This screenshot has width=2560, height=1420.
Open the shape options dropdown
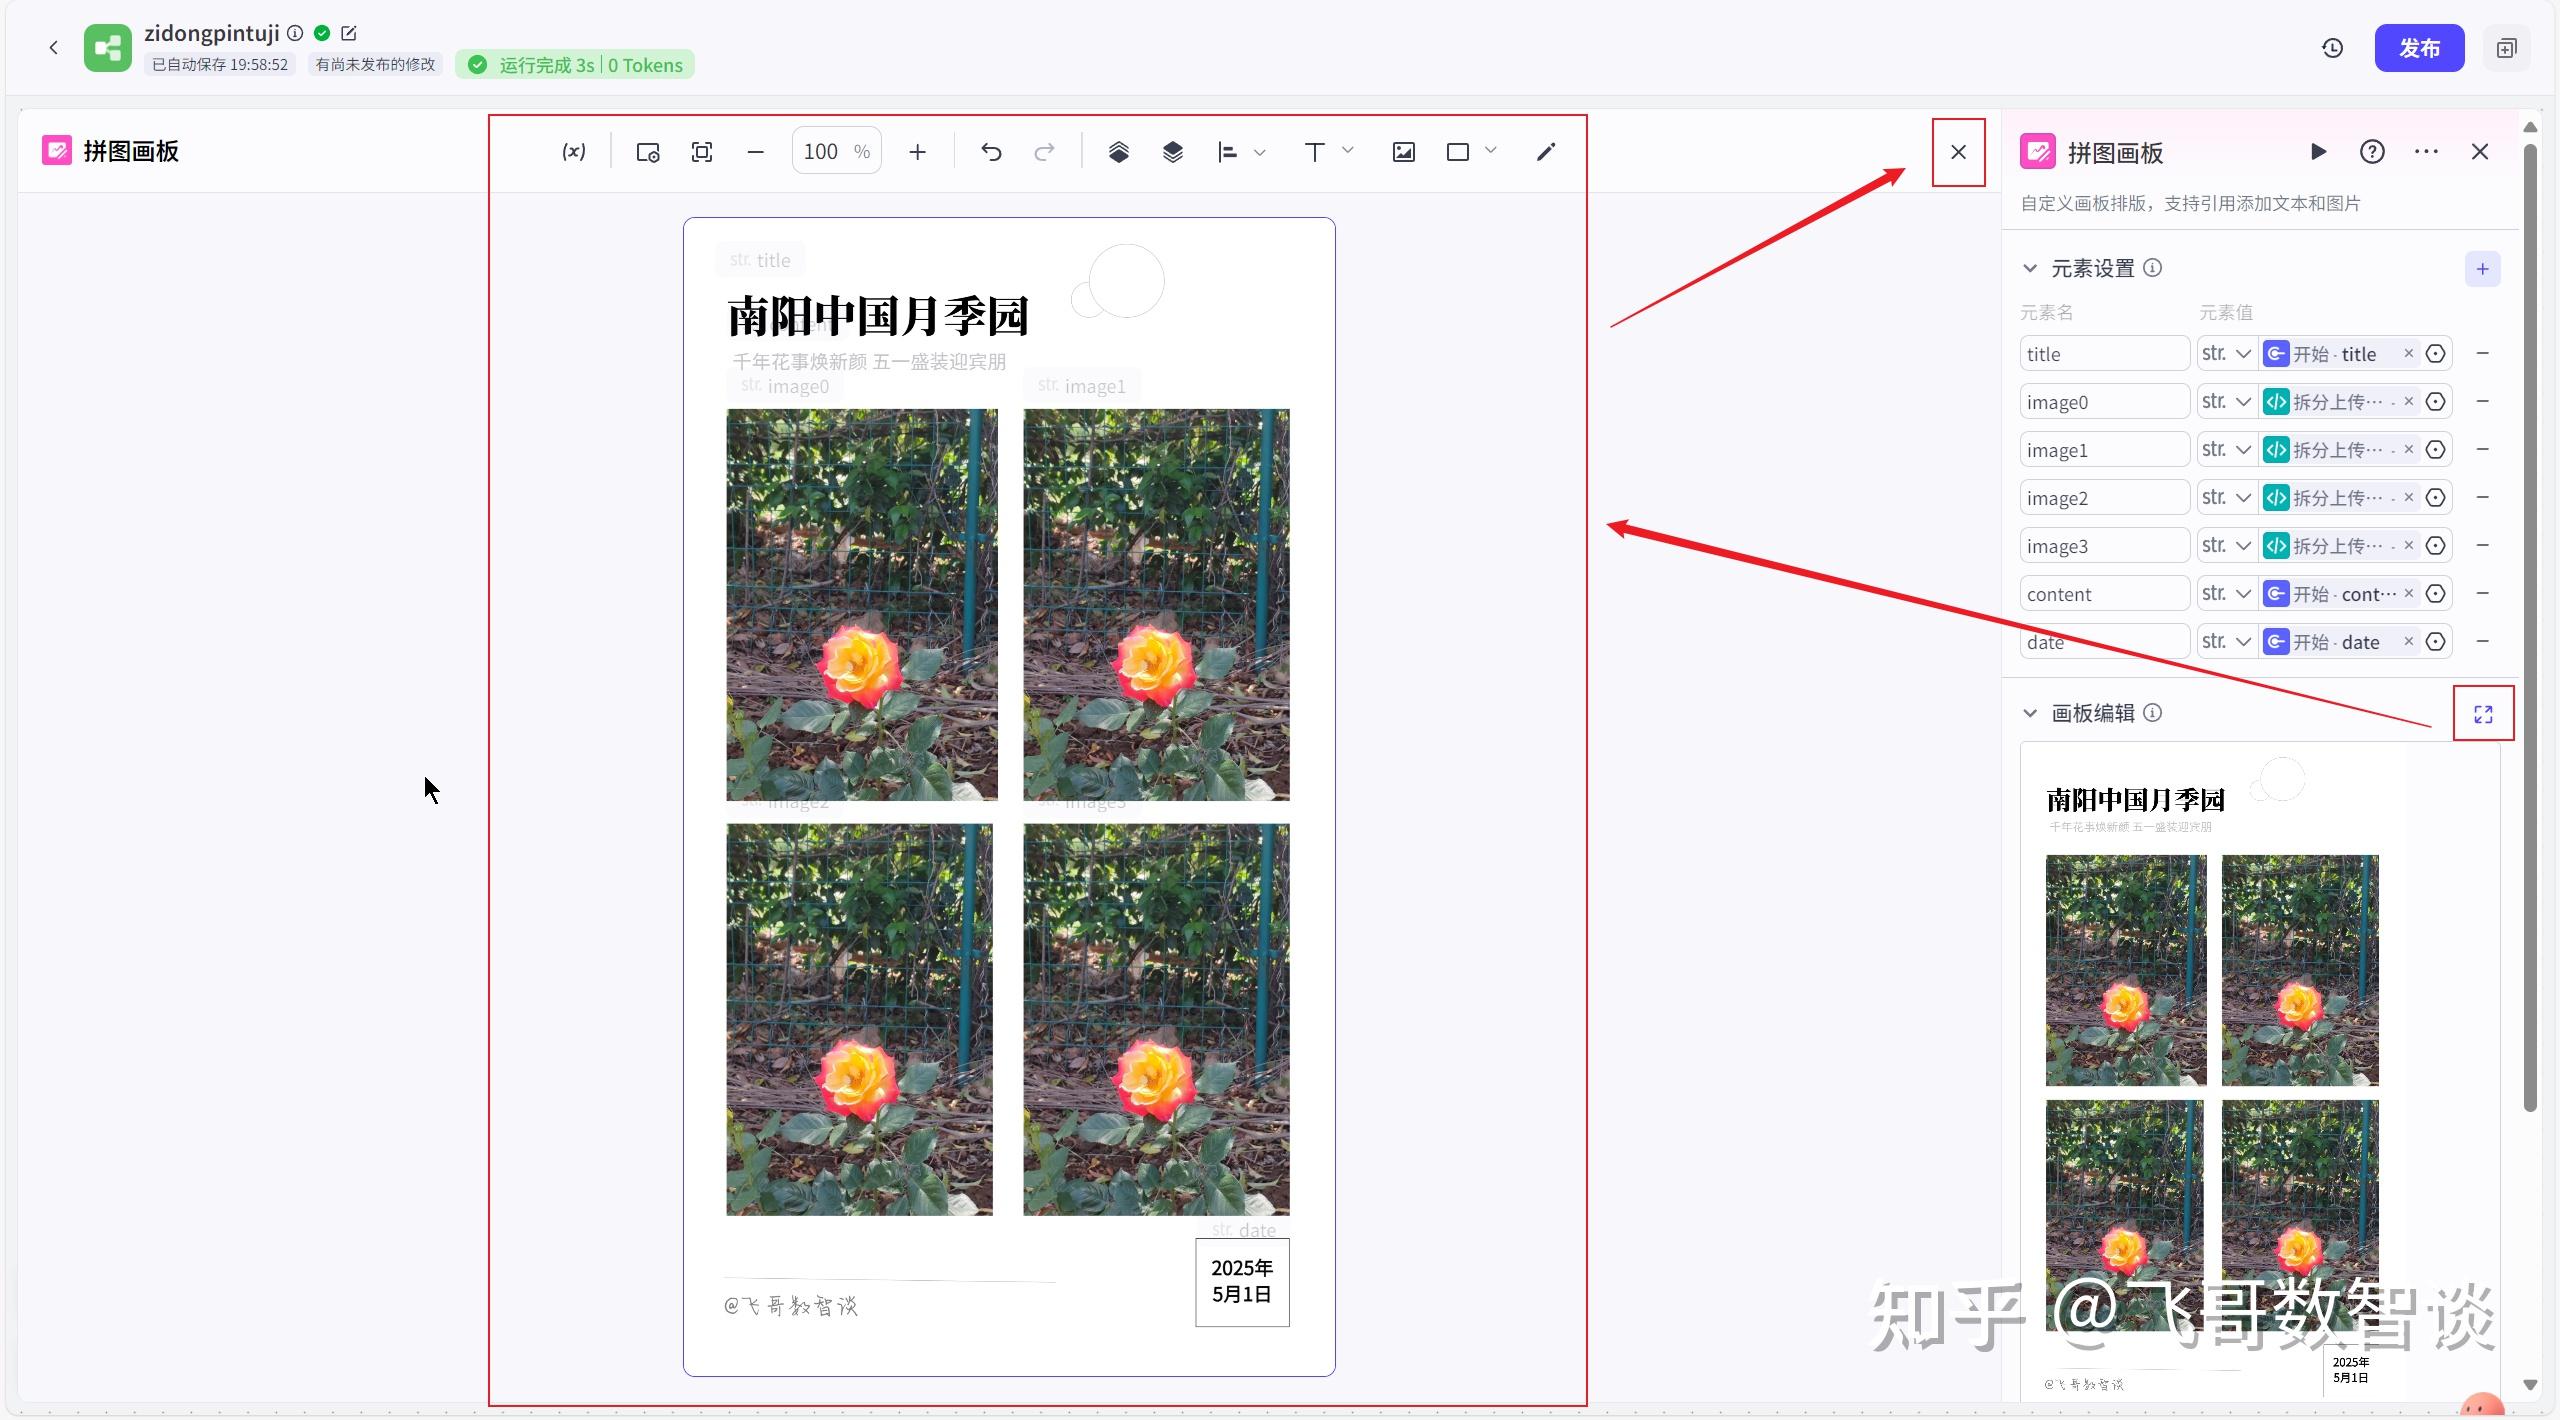pos(1491,152)
